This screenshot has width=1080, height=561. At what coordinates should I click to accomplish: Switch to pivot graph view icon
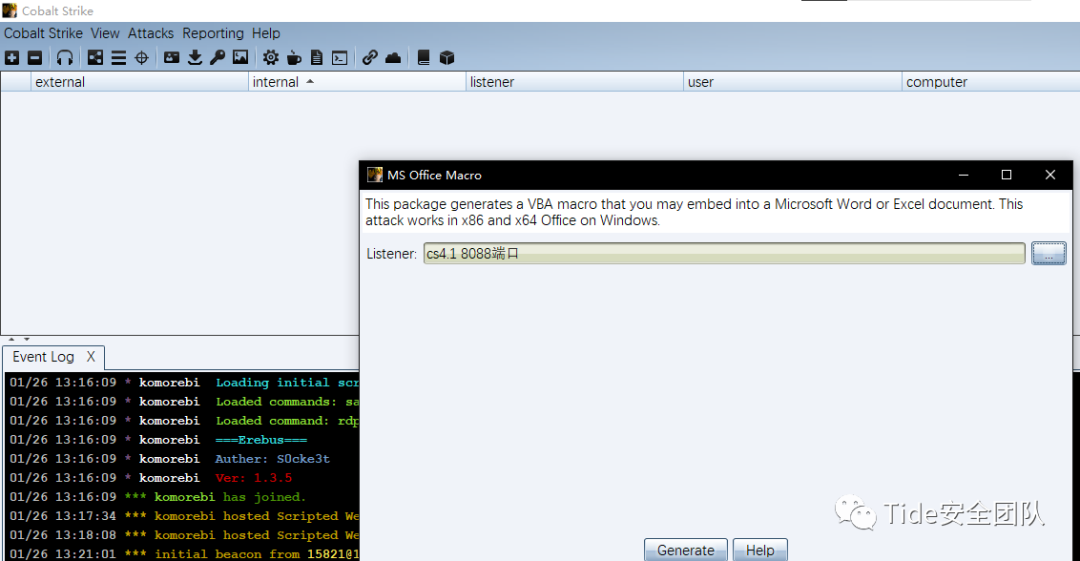coord(96,58)
